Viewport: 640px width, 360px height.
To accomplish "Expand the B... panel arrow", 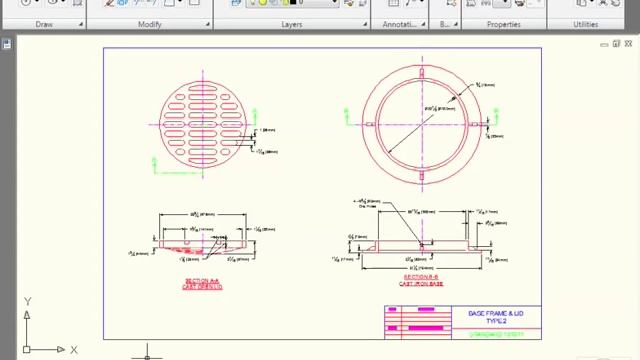I will (456, 24).
